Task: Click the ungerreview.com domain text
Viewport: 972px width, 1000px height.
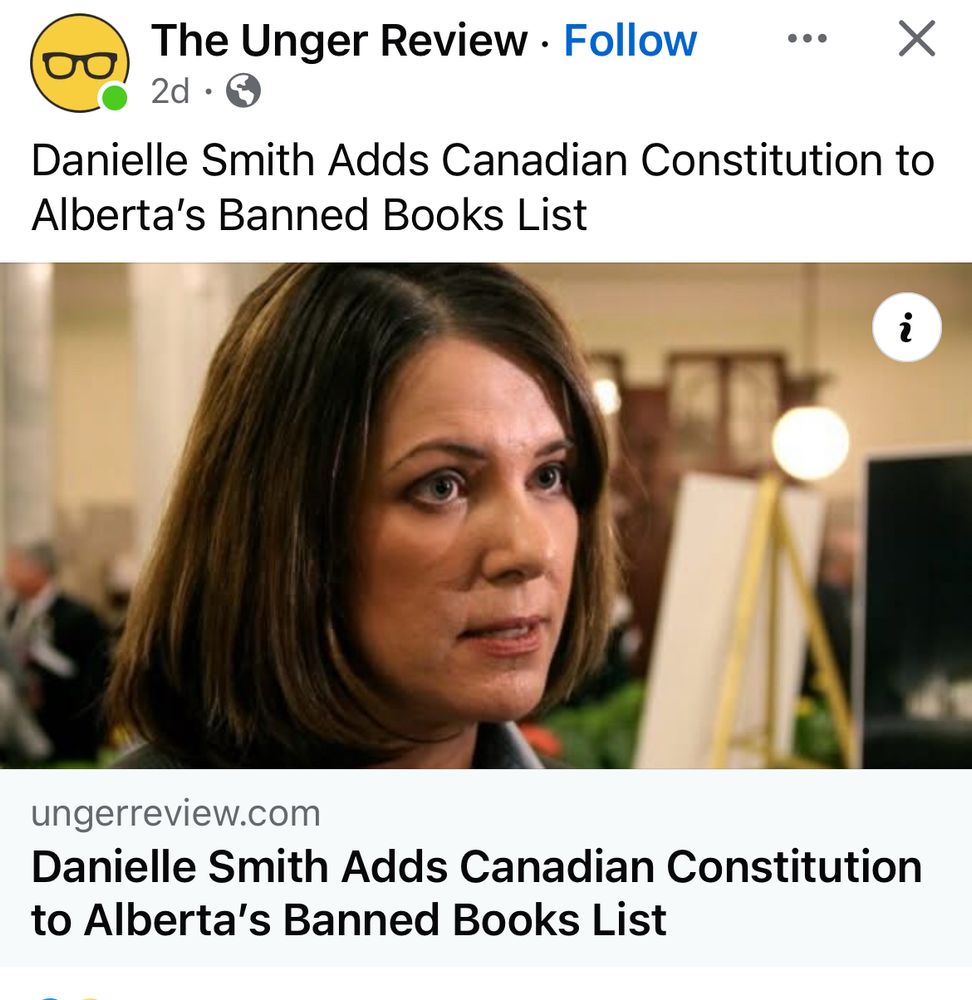Action: click(x=175, y=814)
